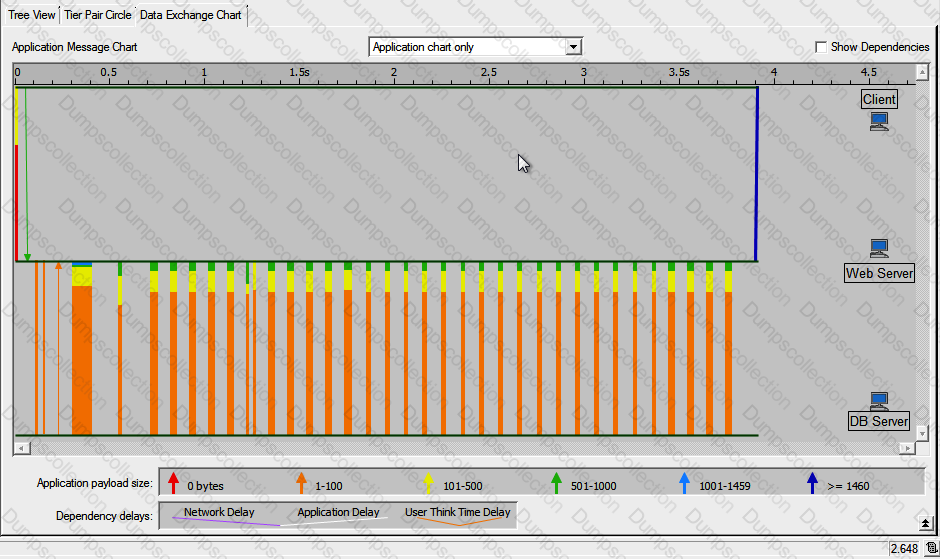The width and height of the screenshot is (940, 559).
Task: Click the red 0 bytes arrow icon
Action: point(173,483)
